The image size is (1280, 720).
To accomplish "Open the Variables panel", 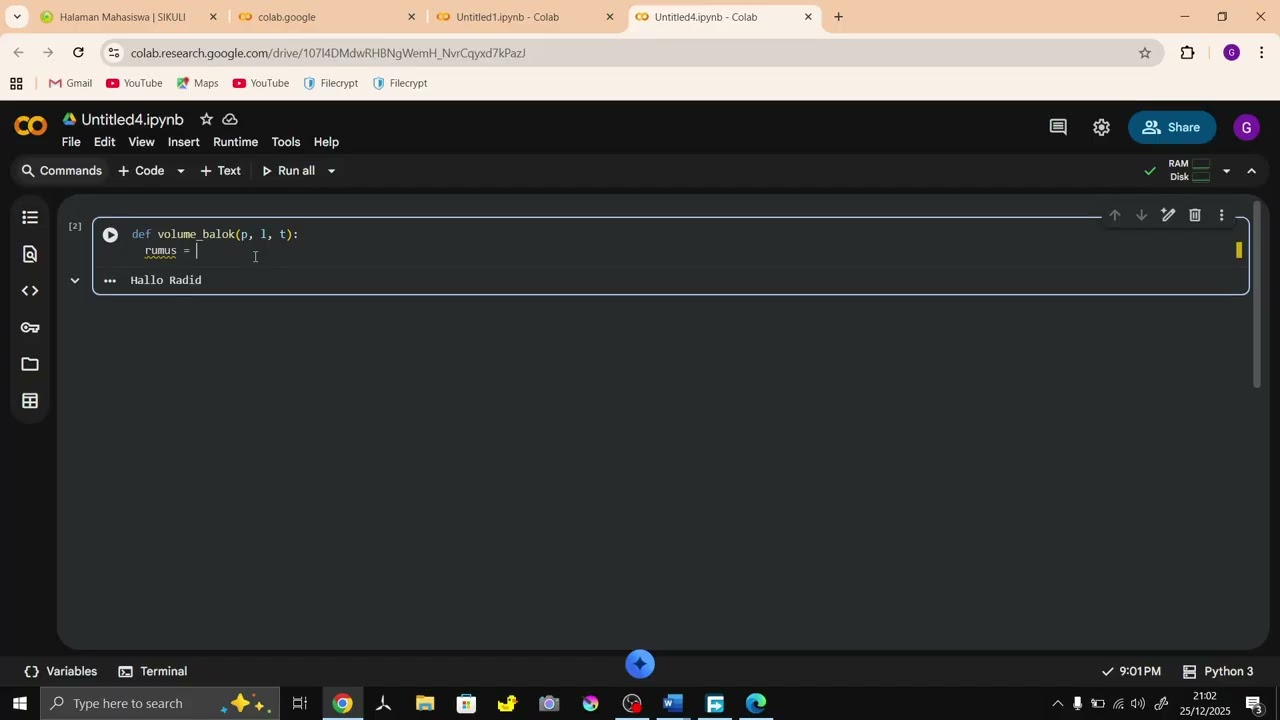I will pyautogui.click(x=61, y=672).
